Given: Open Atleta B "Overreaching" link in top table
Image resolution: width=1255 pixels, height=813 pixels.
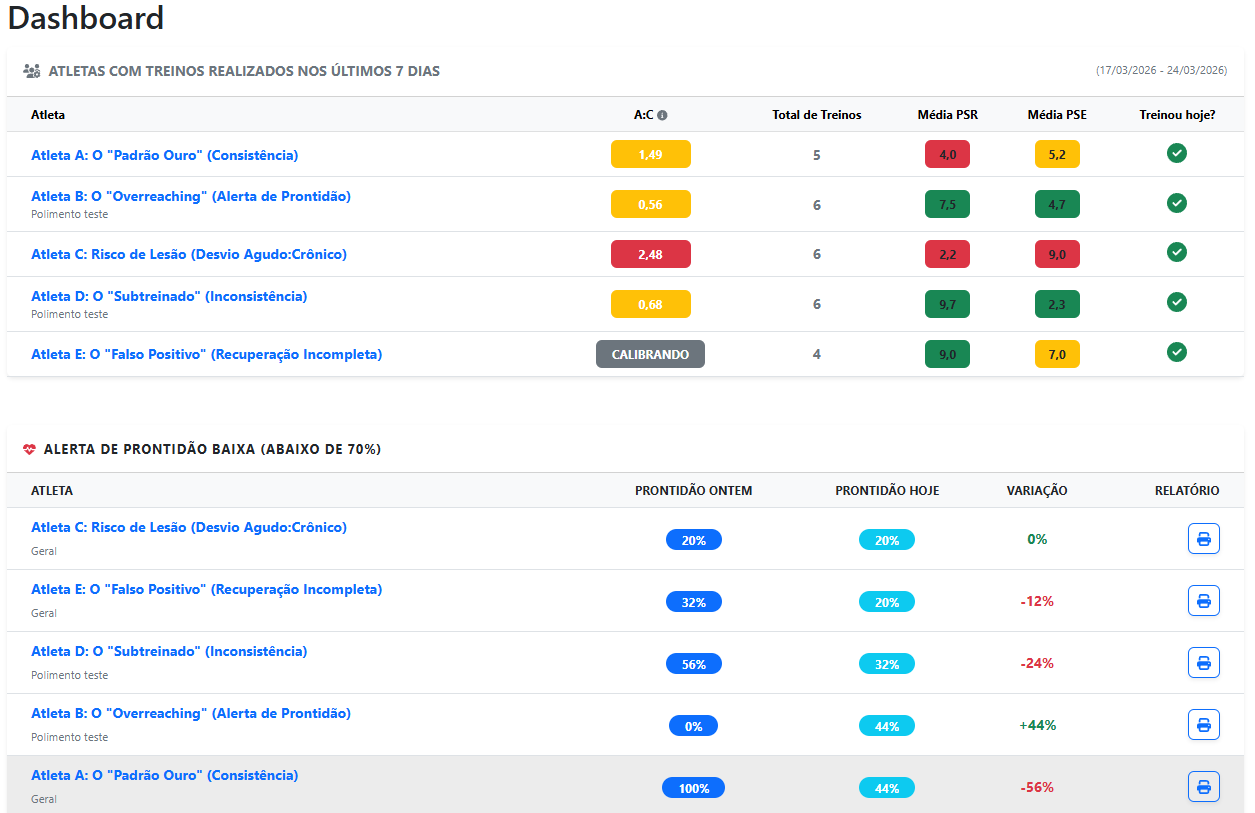Looking at the screenshot, I should (x=191, y=196).
